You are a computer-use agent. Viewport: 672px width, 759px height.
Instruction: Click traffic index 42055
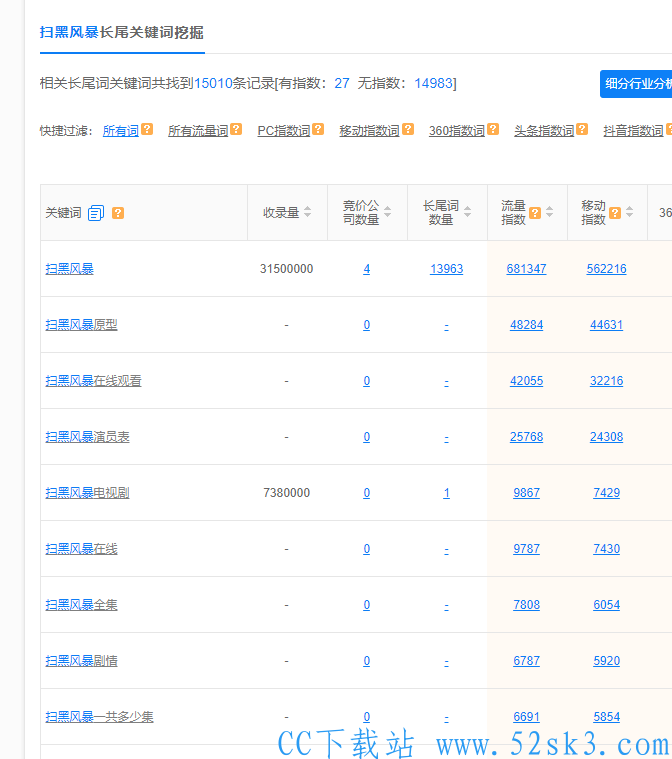(526, 381)
